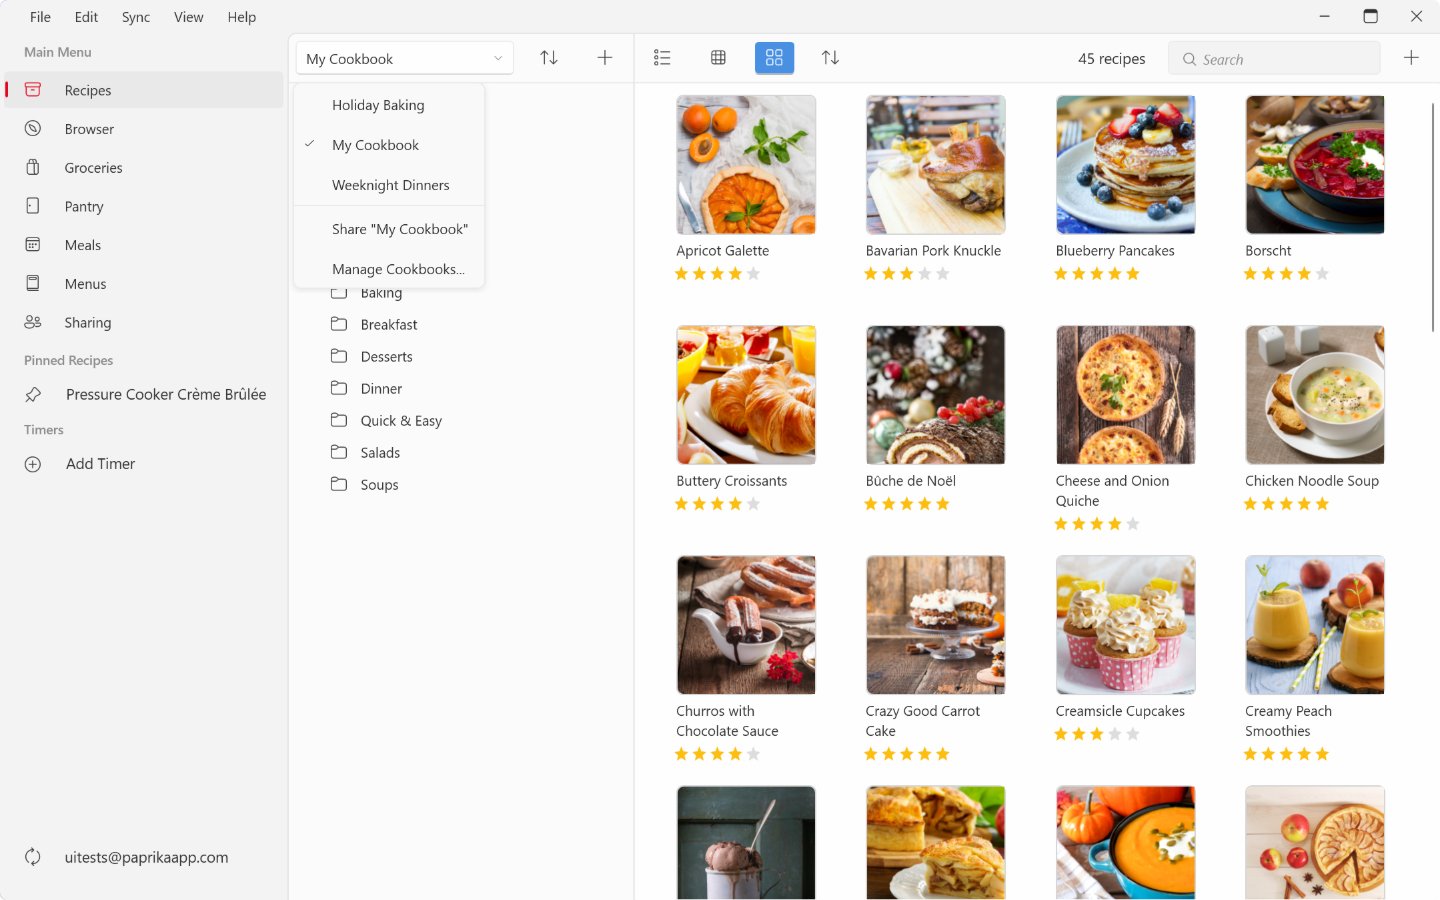Sort categories using the sort arrows icon

549,58
